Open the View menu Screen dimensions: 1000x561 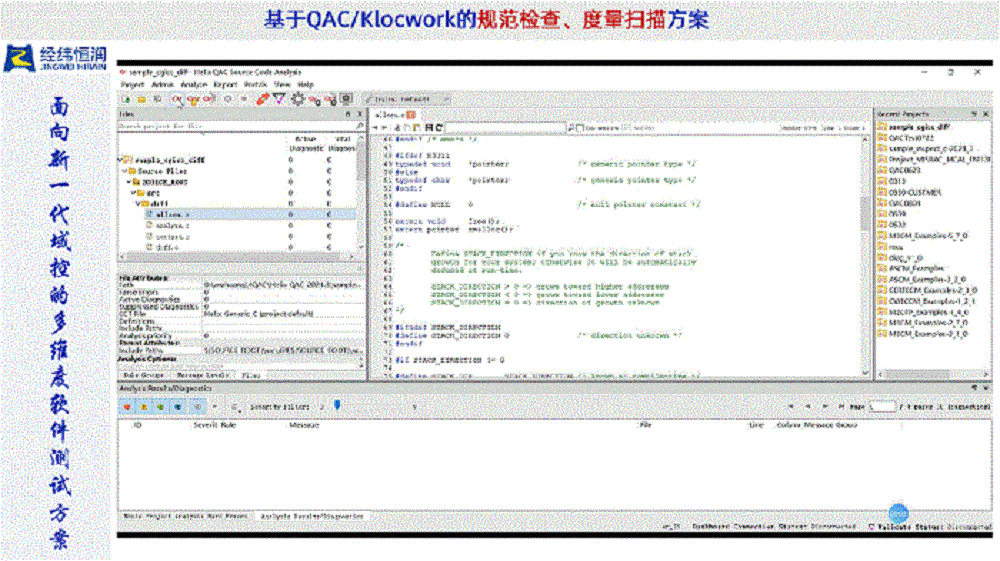282,84
